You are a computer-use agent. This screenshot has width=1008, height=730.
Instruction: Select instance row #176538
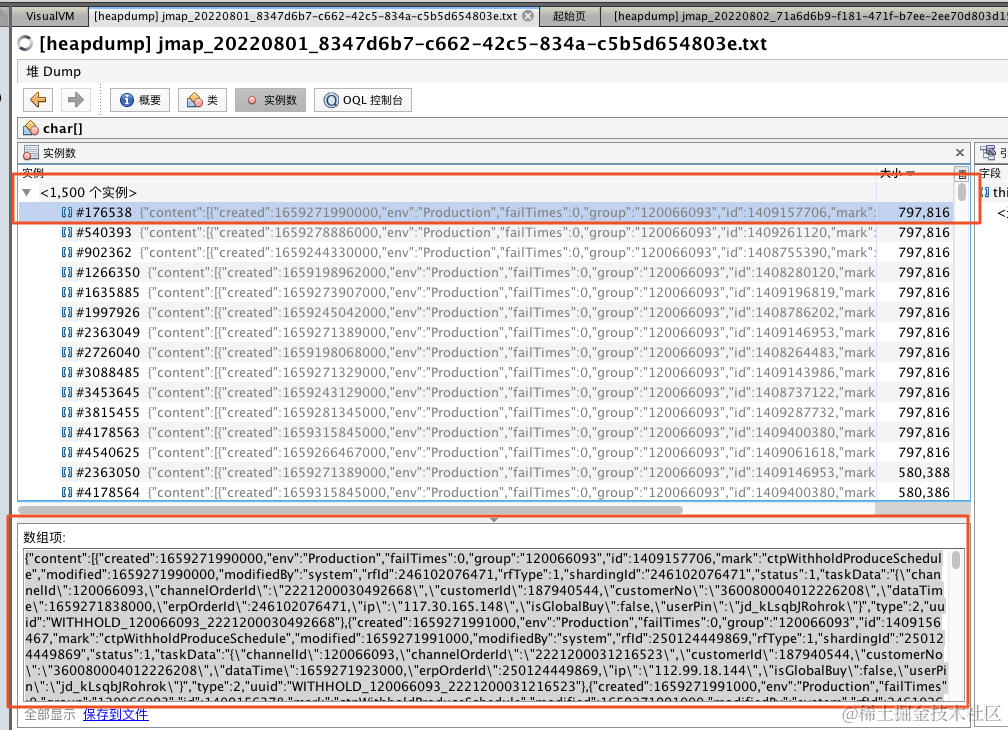(x=485, y=212)
